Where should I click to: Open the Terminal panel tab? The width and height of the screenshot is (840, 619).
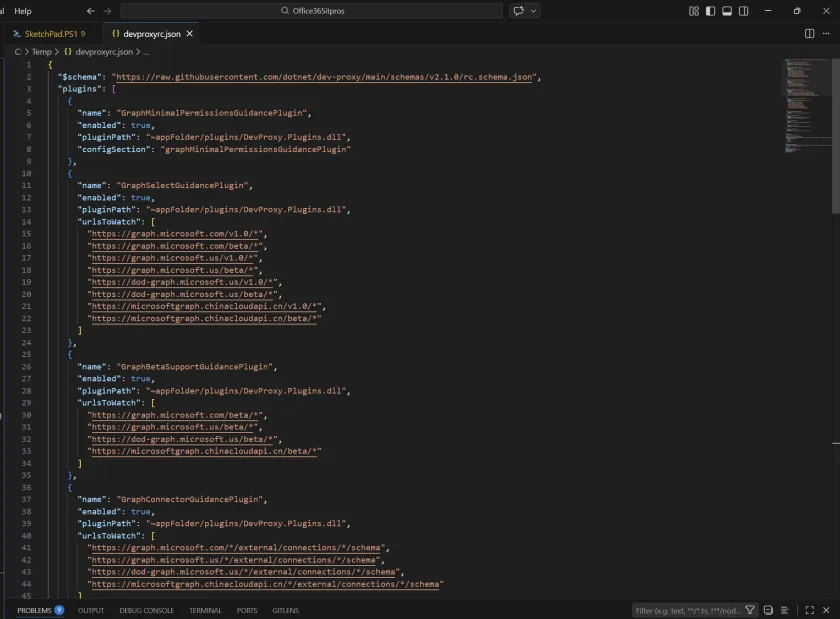(x=205, y=610)
